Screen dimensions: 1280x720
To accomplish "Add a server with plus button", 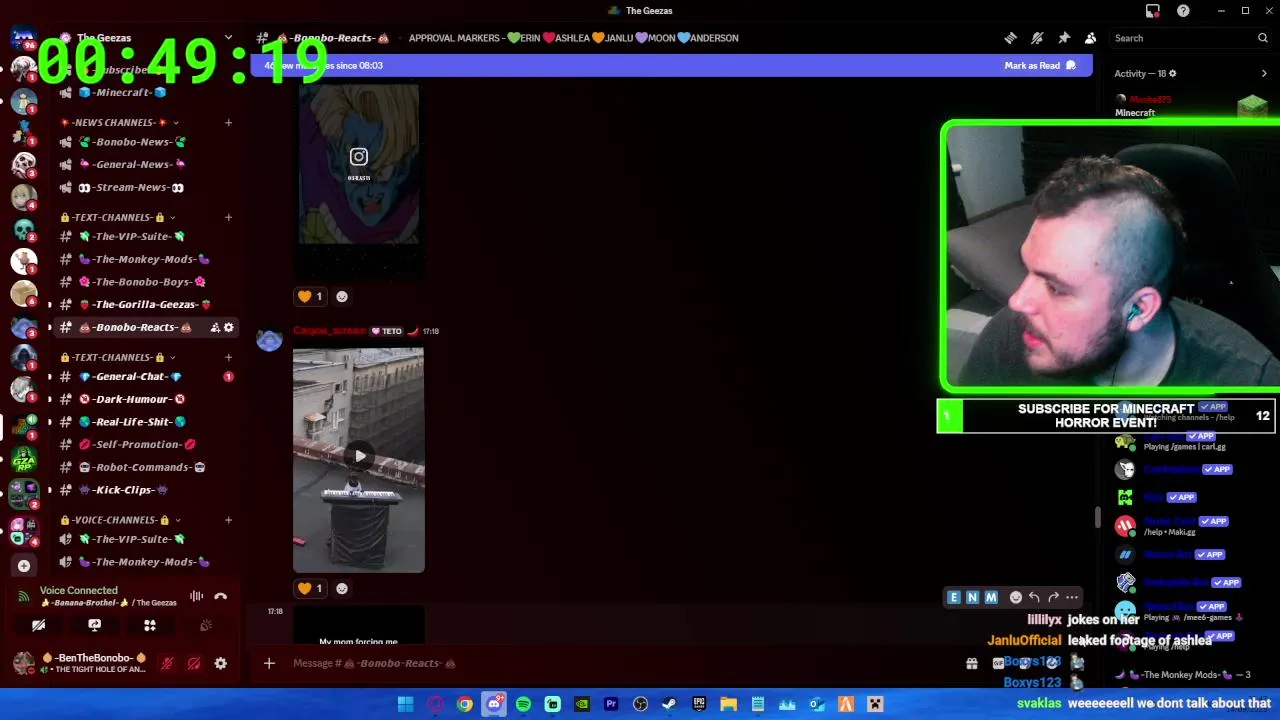I will (x=24, y=566).
